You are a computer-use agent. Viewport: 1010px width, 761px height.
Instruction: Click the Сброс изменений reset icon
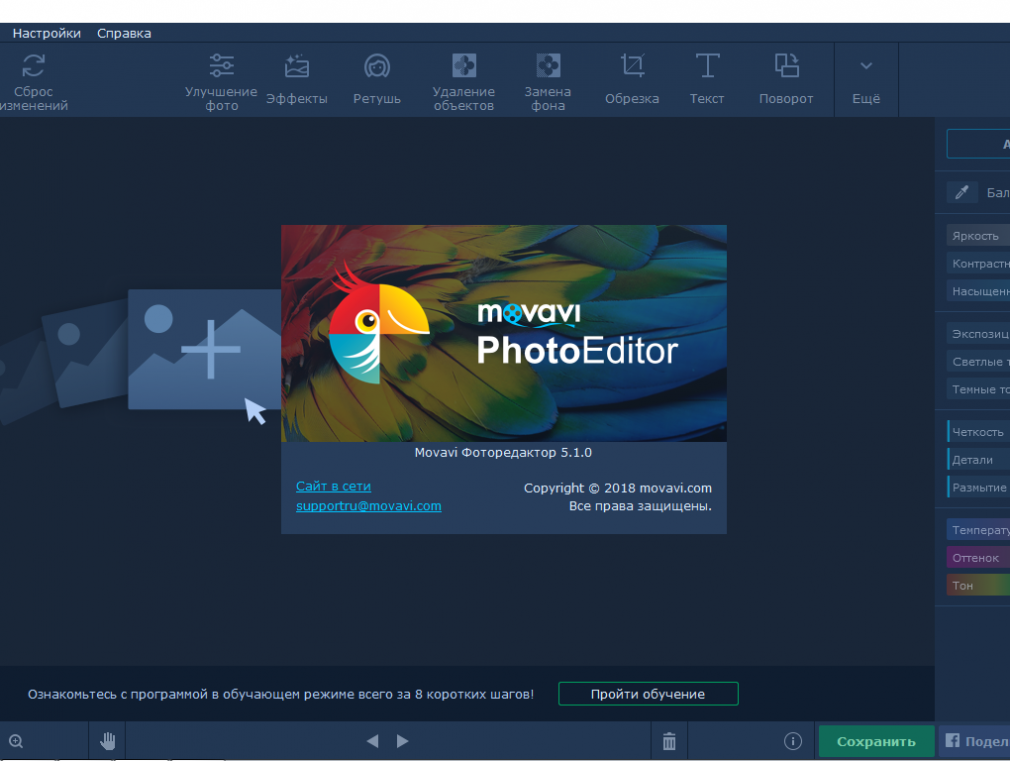click(x=33, y=65)
